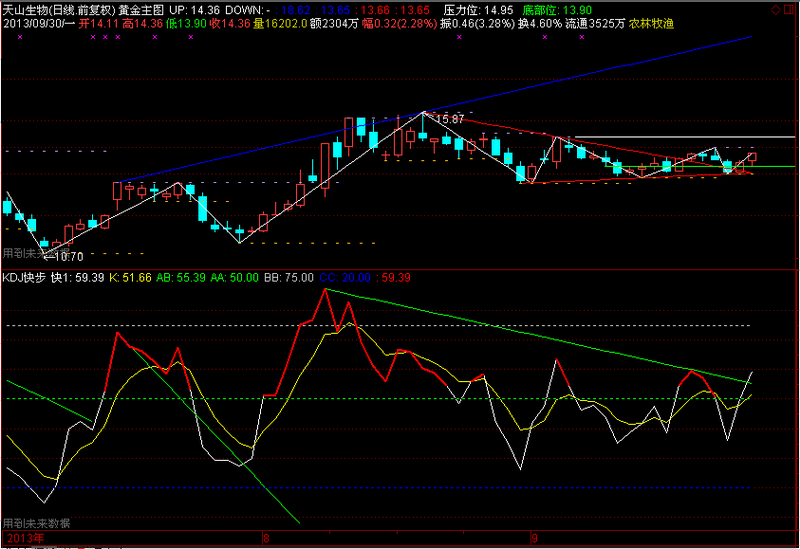Click the 农林牧渔 sector link
This screenshot has width=800, height=549.
(x=650, y=22)
